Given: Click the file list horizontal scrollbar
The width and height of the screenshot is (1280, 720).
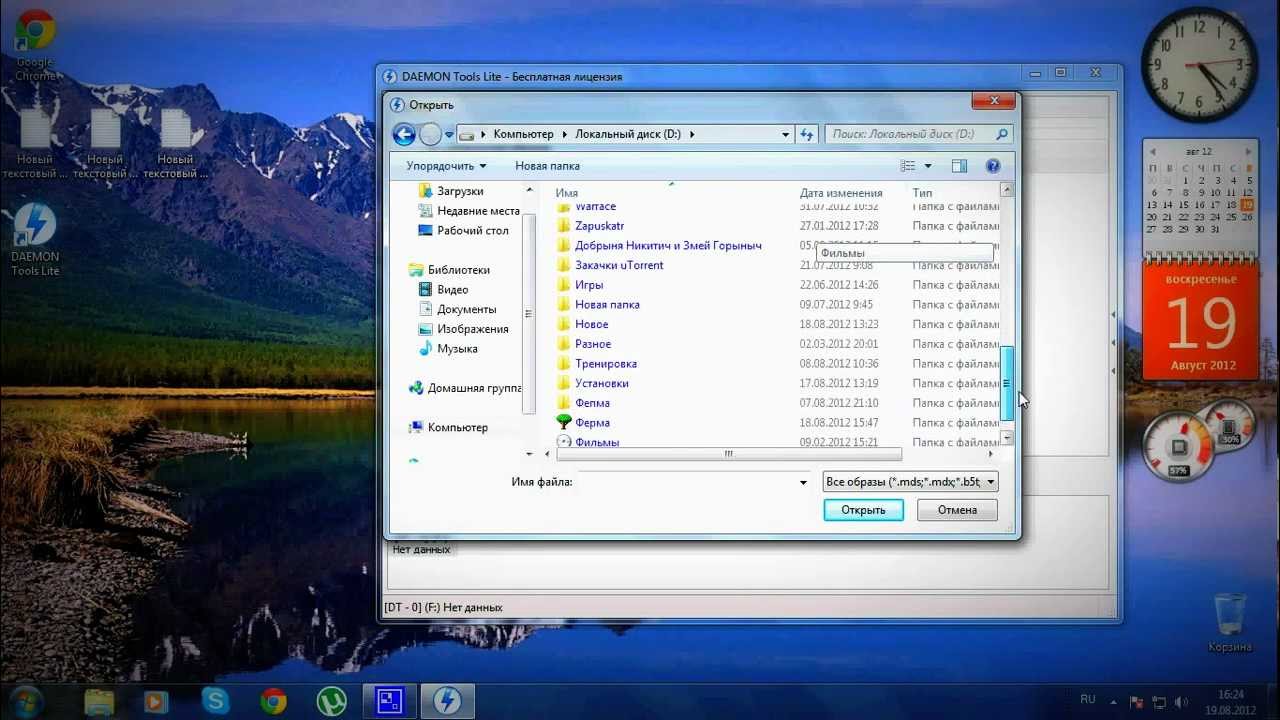Looking at the screenshot, I should click(x=728, y=454).
